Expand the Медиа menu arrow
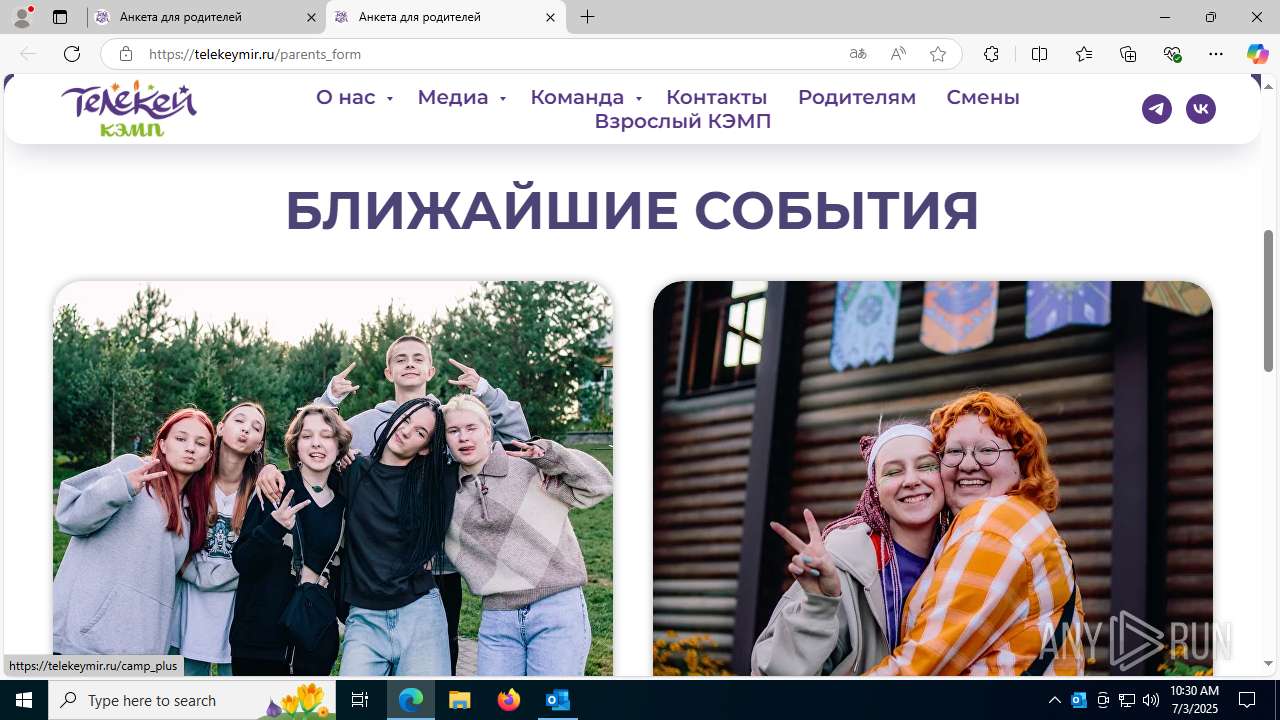 [503, 98]
